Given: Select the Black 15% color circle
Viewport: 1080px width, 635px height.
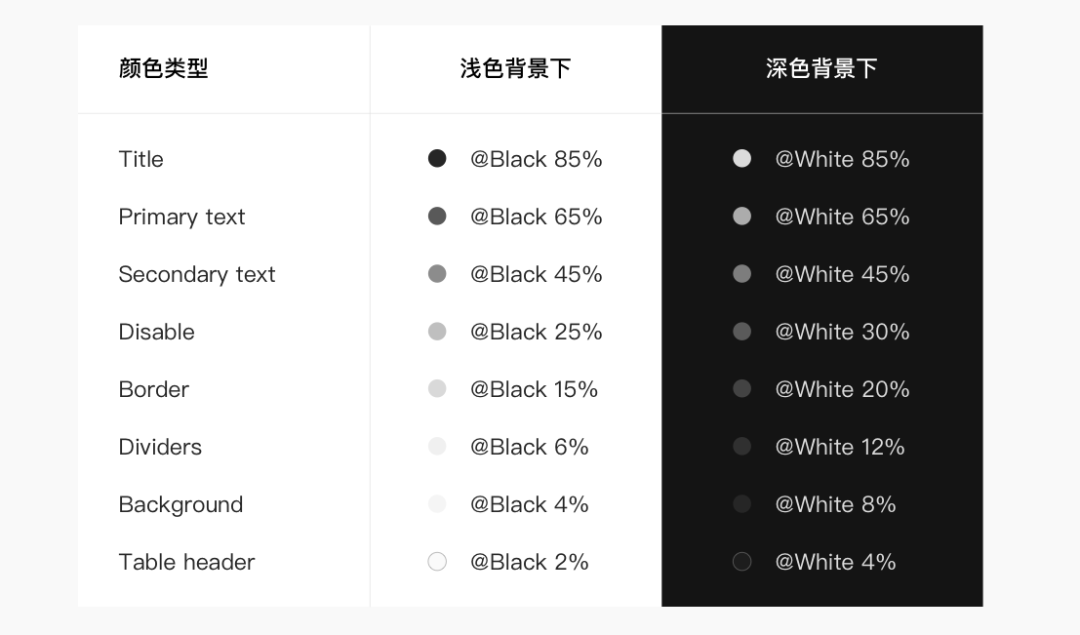Looking at the screenshot, I should (437, 388).
